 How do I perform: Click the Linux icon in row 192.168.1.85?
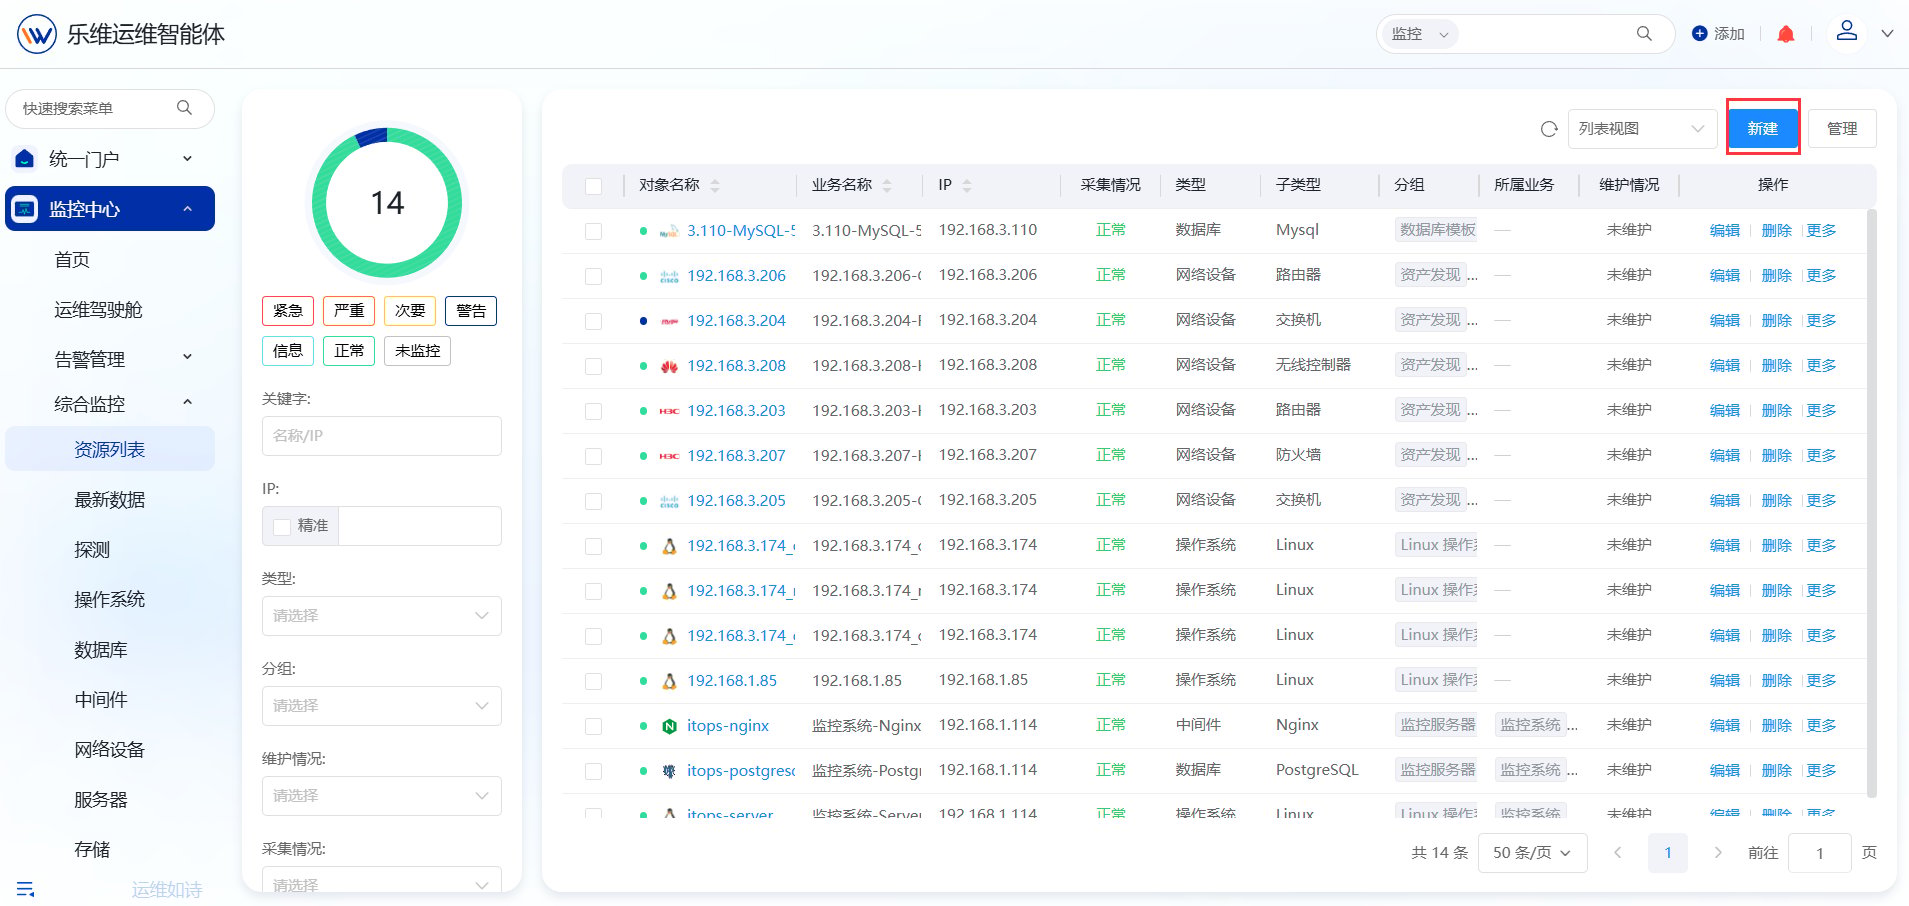point(669,681)
